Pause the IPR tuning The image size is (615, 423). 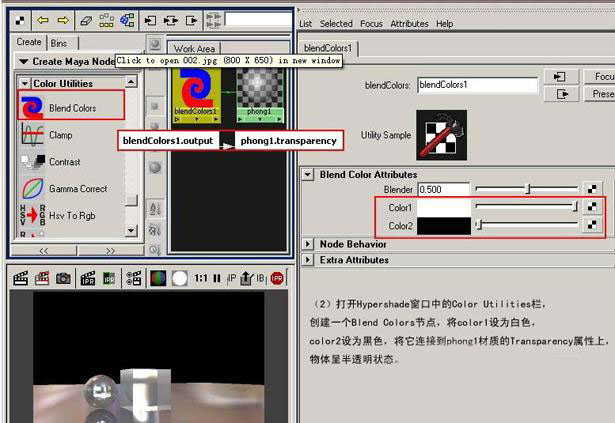(x=217, y=279)
